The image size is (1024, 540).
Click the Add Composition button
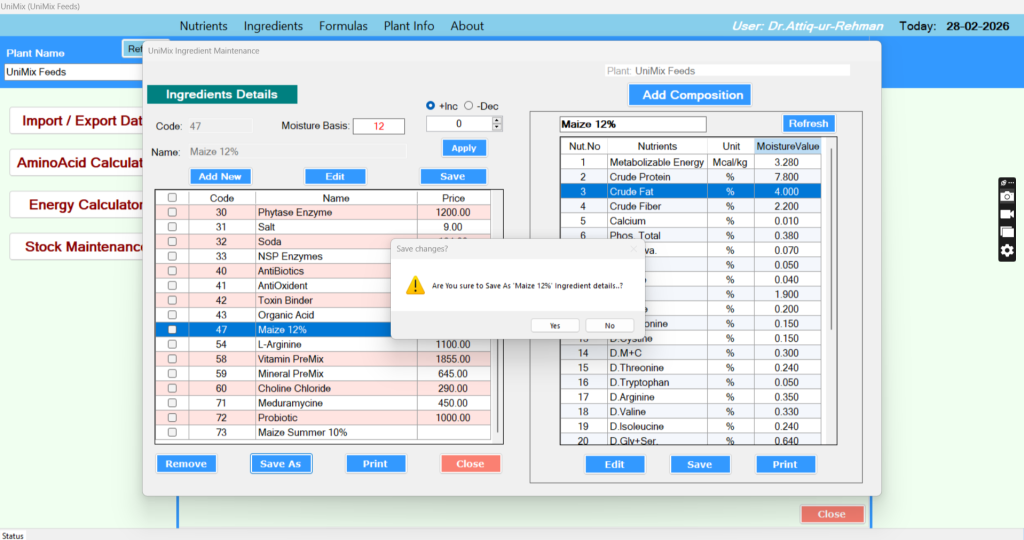[x=692, y=95]
